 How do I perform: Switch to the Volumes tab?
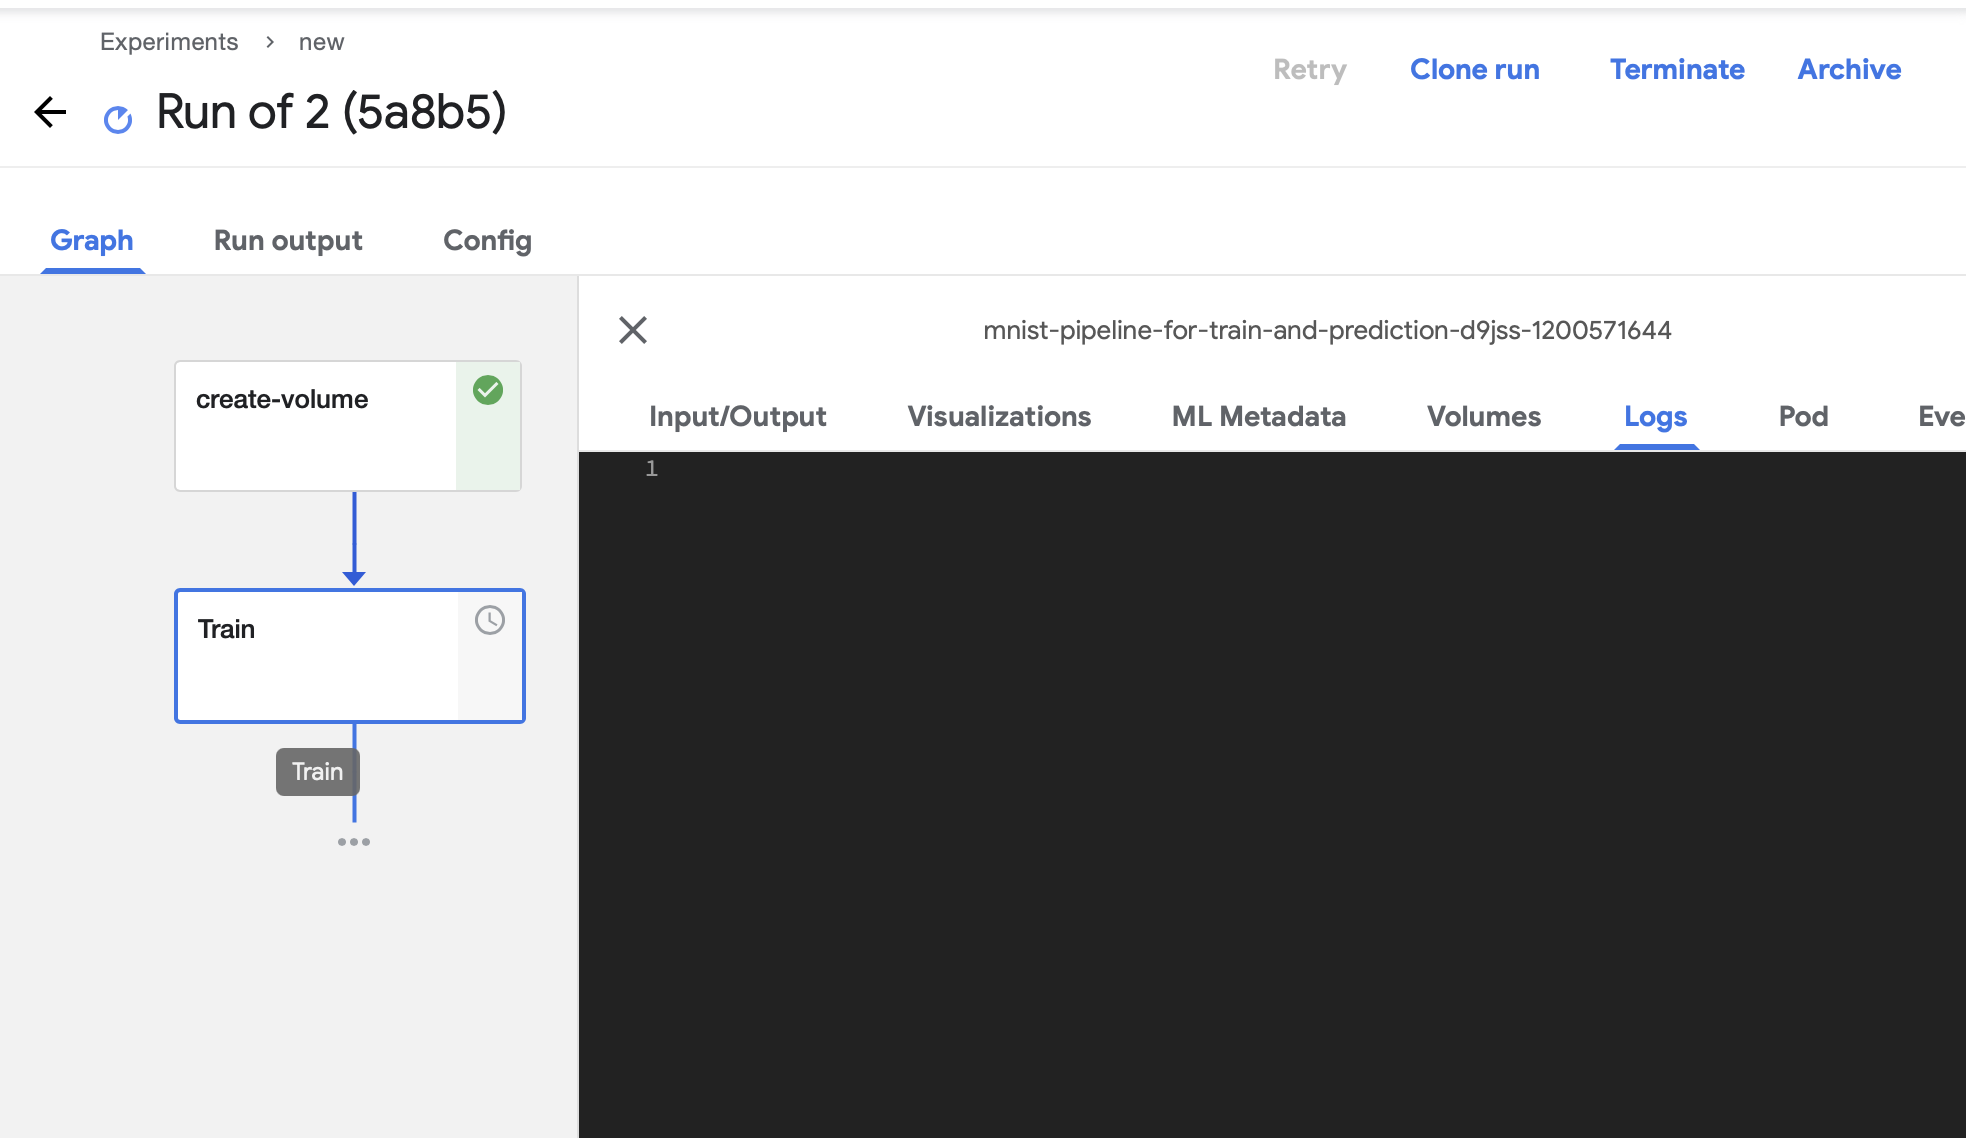click(x=1484, y=416)
